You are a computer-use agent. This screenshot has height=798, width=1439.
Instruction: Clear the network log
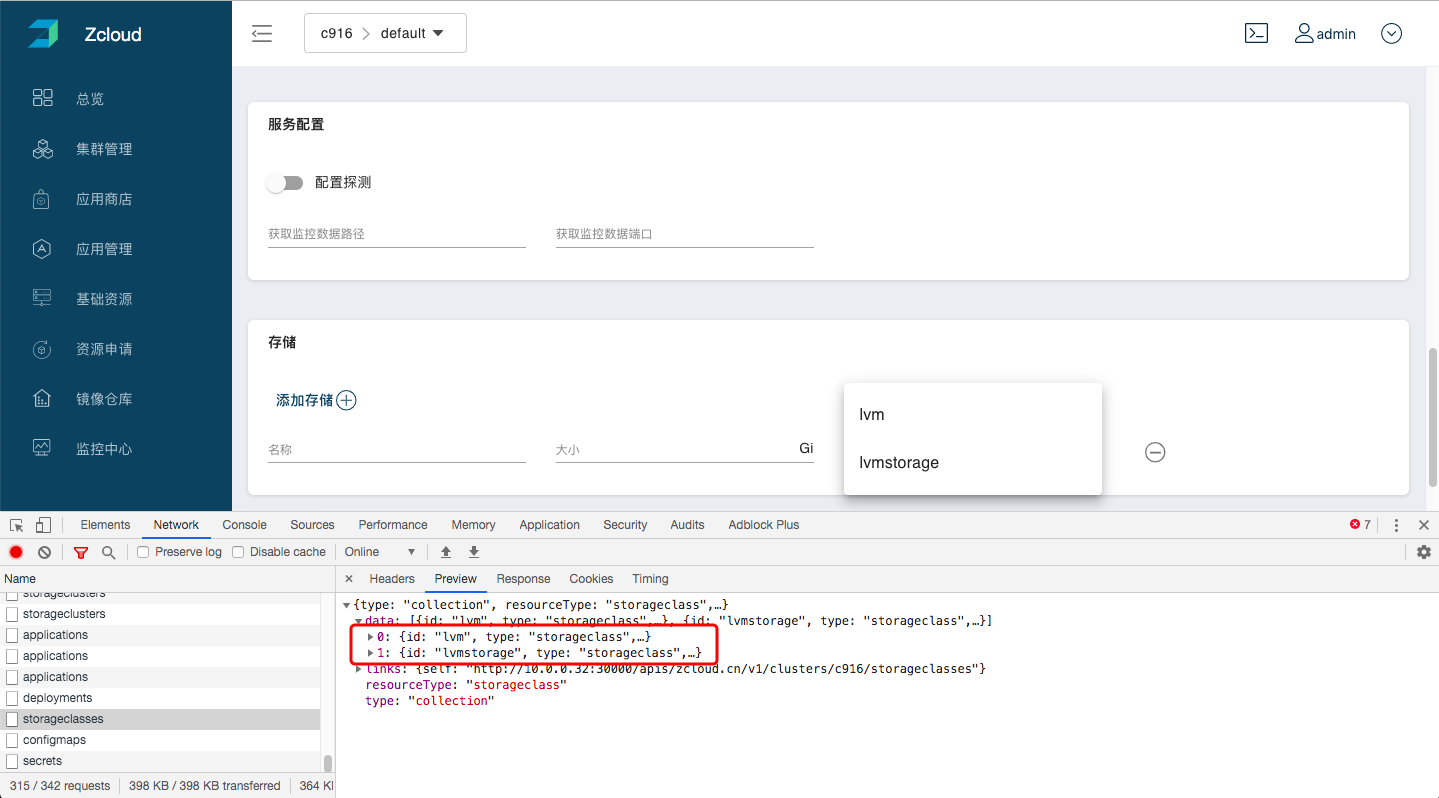(44, 552)
